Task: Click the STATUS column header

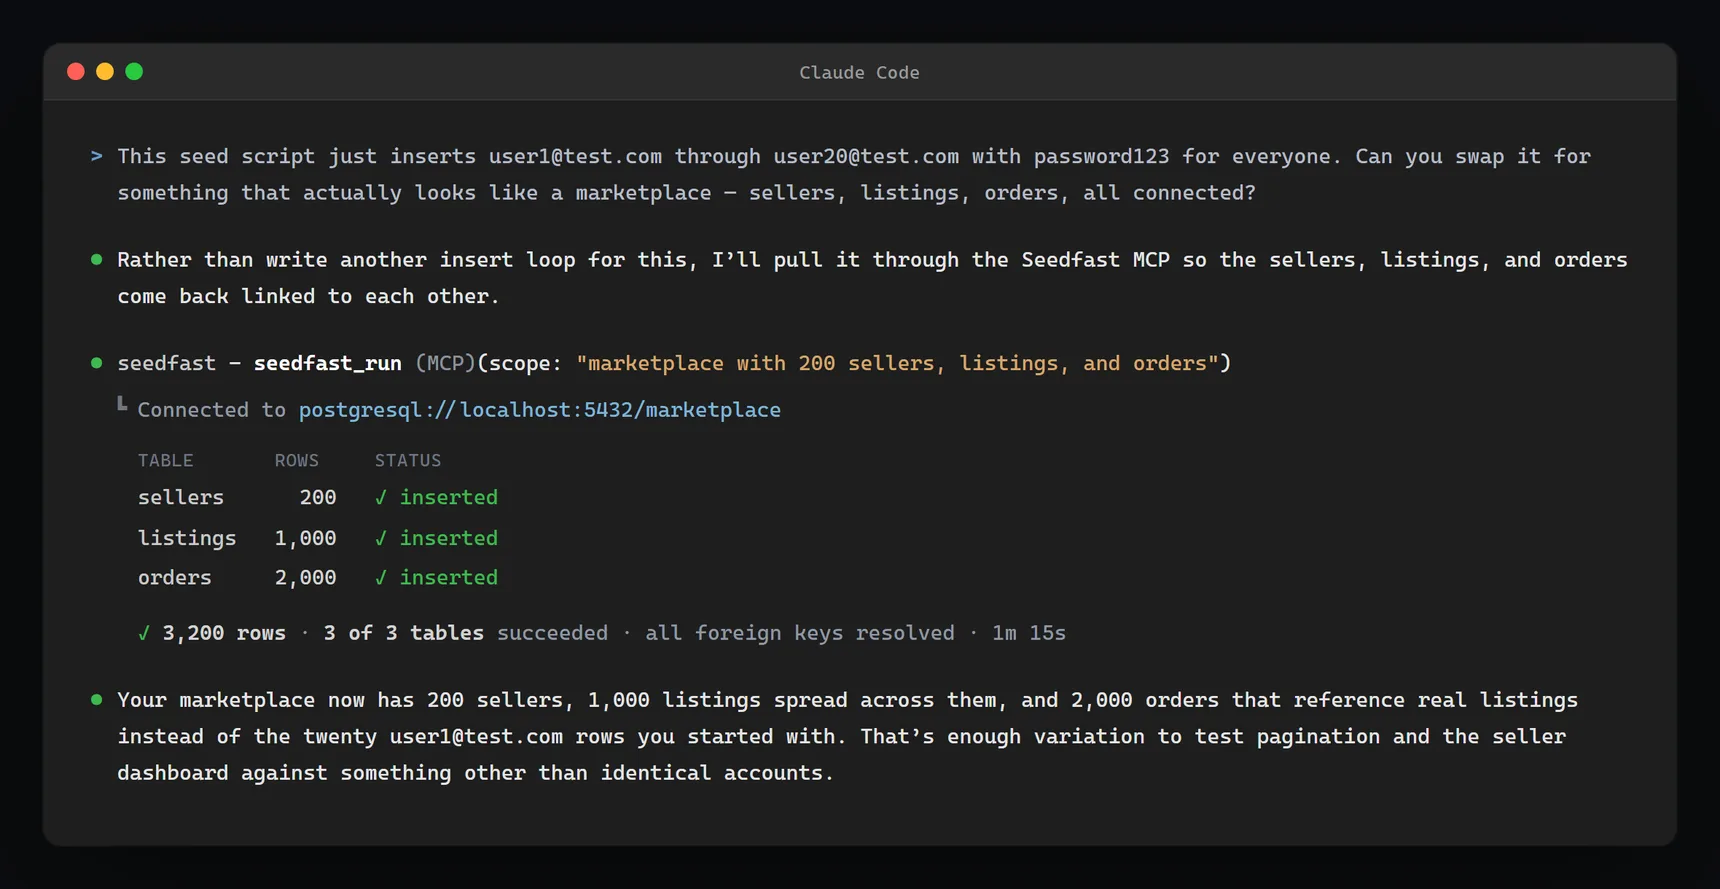Action: pos(408,460)
